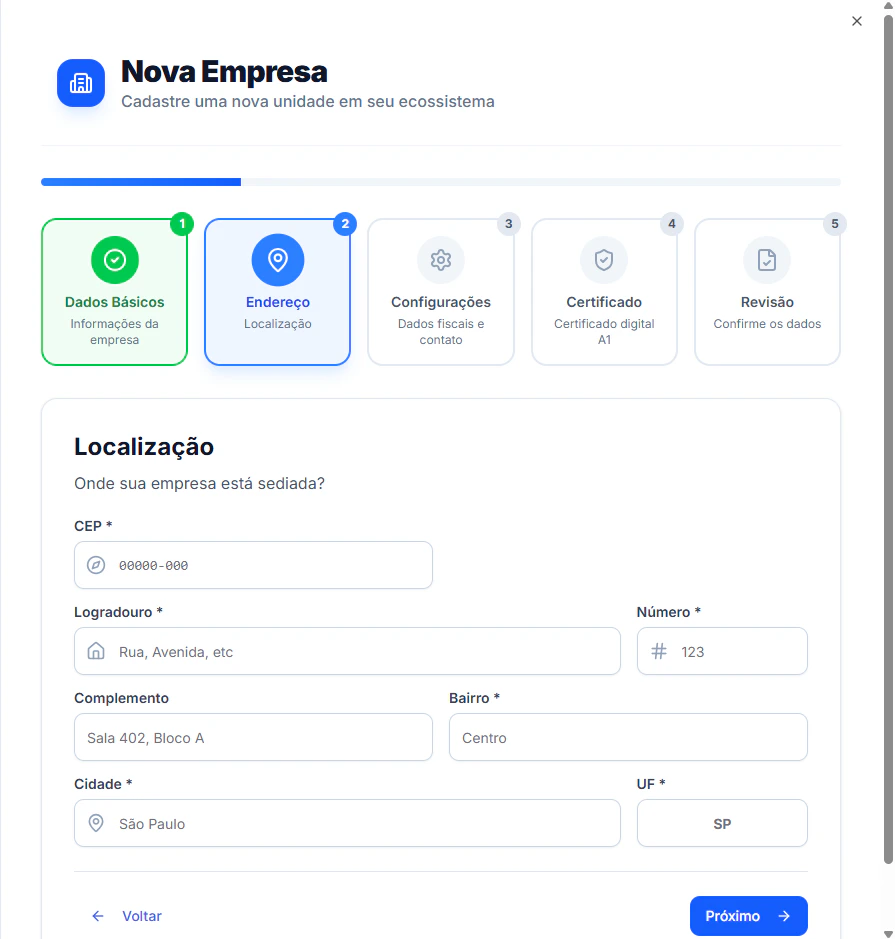Image resolution: width=895 pixels, height=939 pixels.
Task: Click step number 3 badge
Action: pos(508,224)
